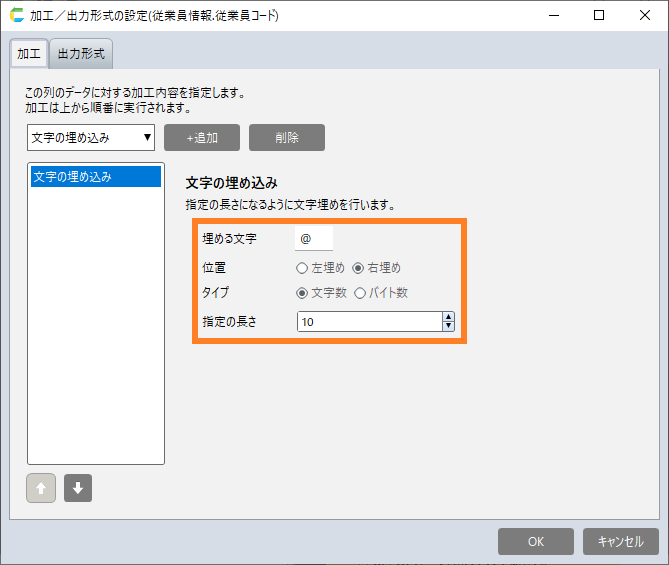The image size is (669, 565).
Task: Click the application logo in the title bar
Action: click(x=17, y=16)
